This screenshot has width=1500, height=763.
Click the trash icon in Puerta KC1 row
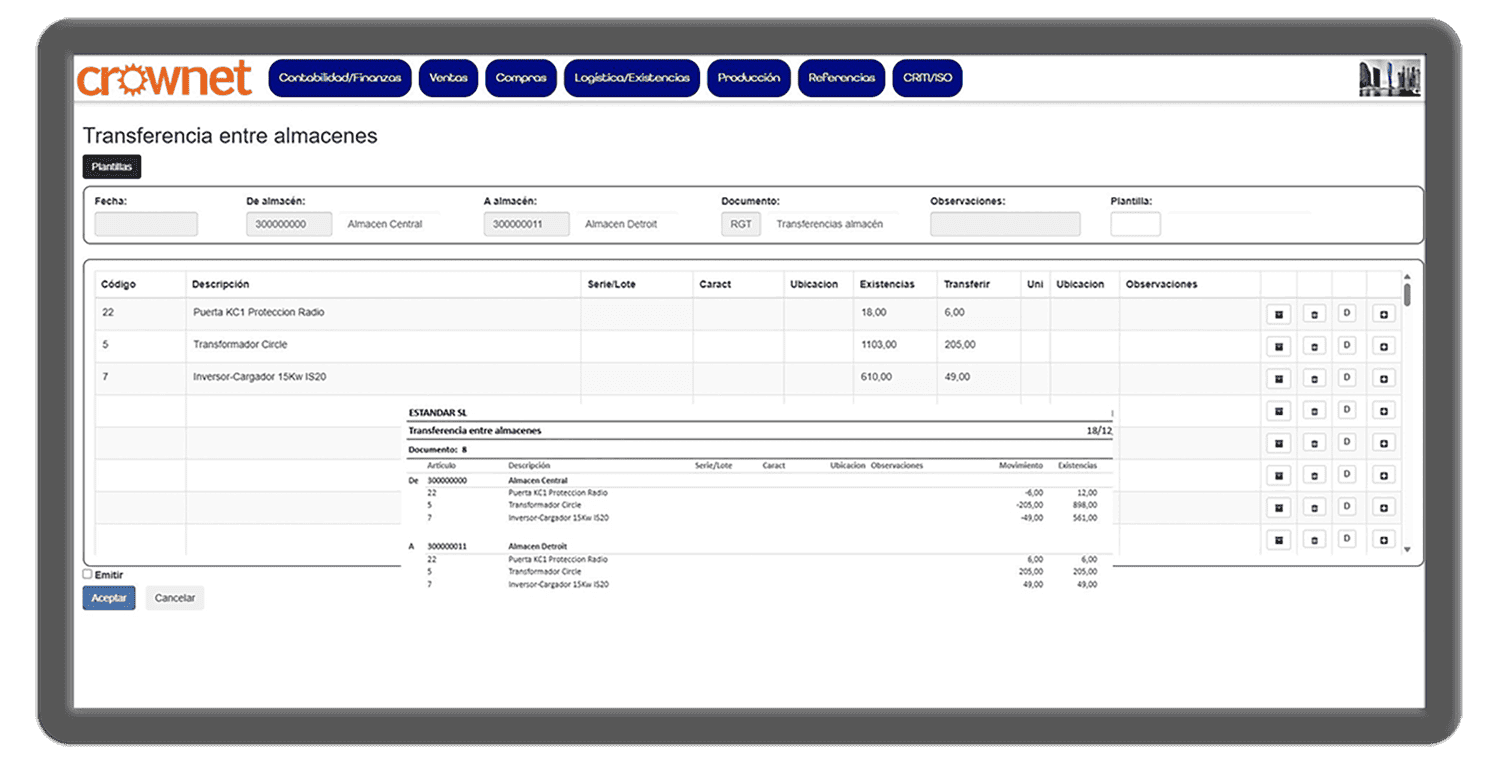(x=1314, y=314)
